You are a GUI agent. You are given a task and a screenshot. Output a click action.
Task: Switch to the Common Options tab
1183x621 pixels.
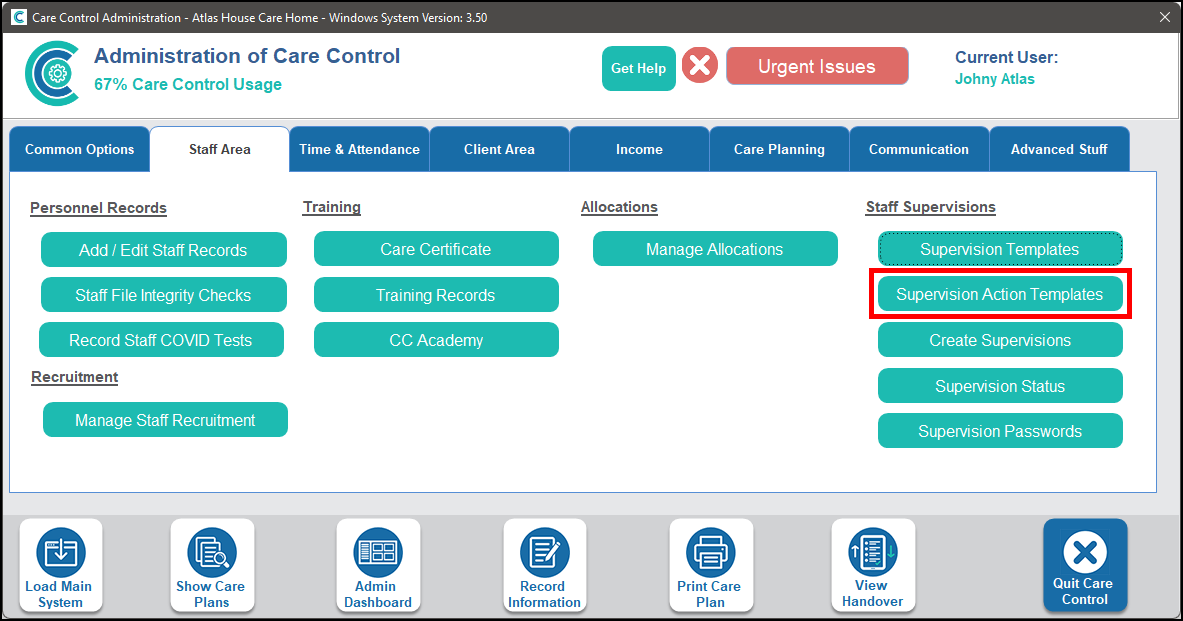(x=80, y=150)
